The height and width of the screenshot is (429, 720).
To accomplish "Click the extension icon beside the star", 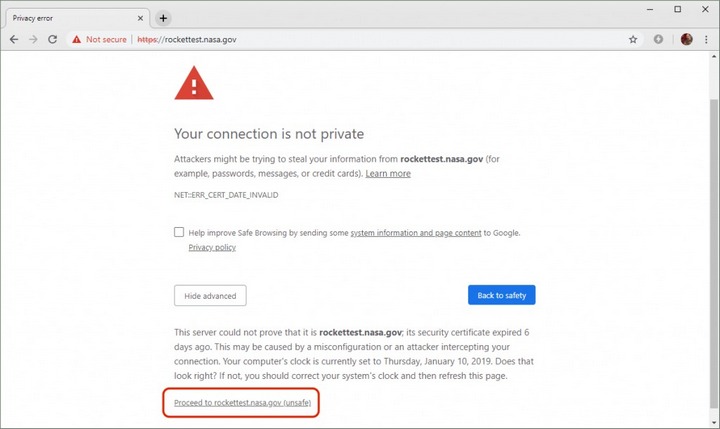I will point(659,39).
